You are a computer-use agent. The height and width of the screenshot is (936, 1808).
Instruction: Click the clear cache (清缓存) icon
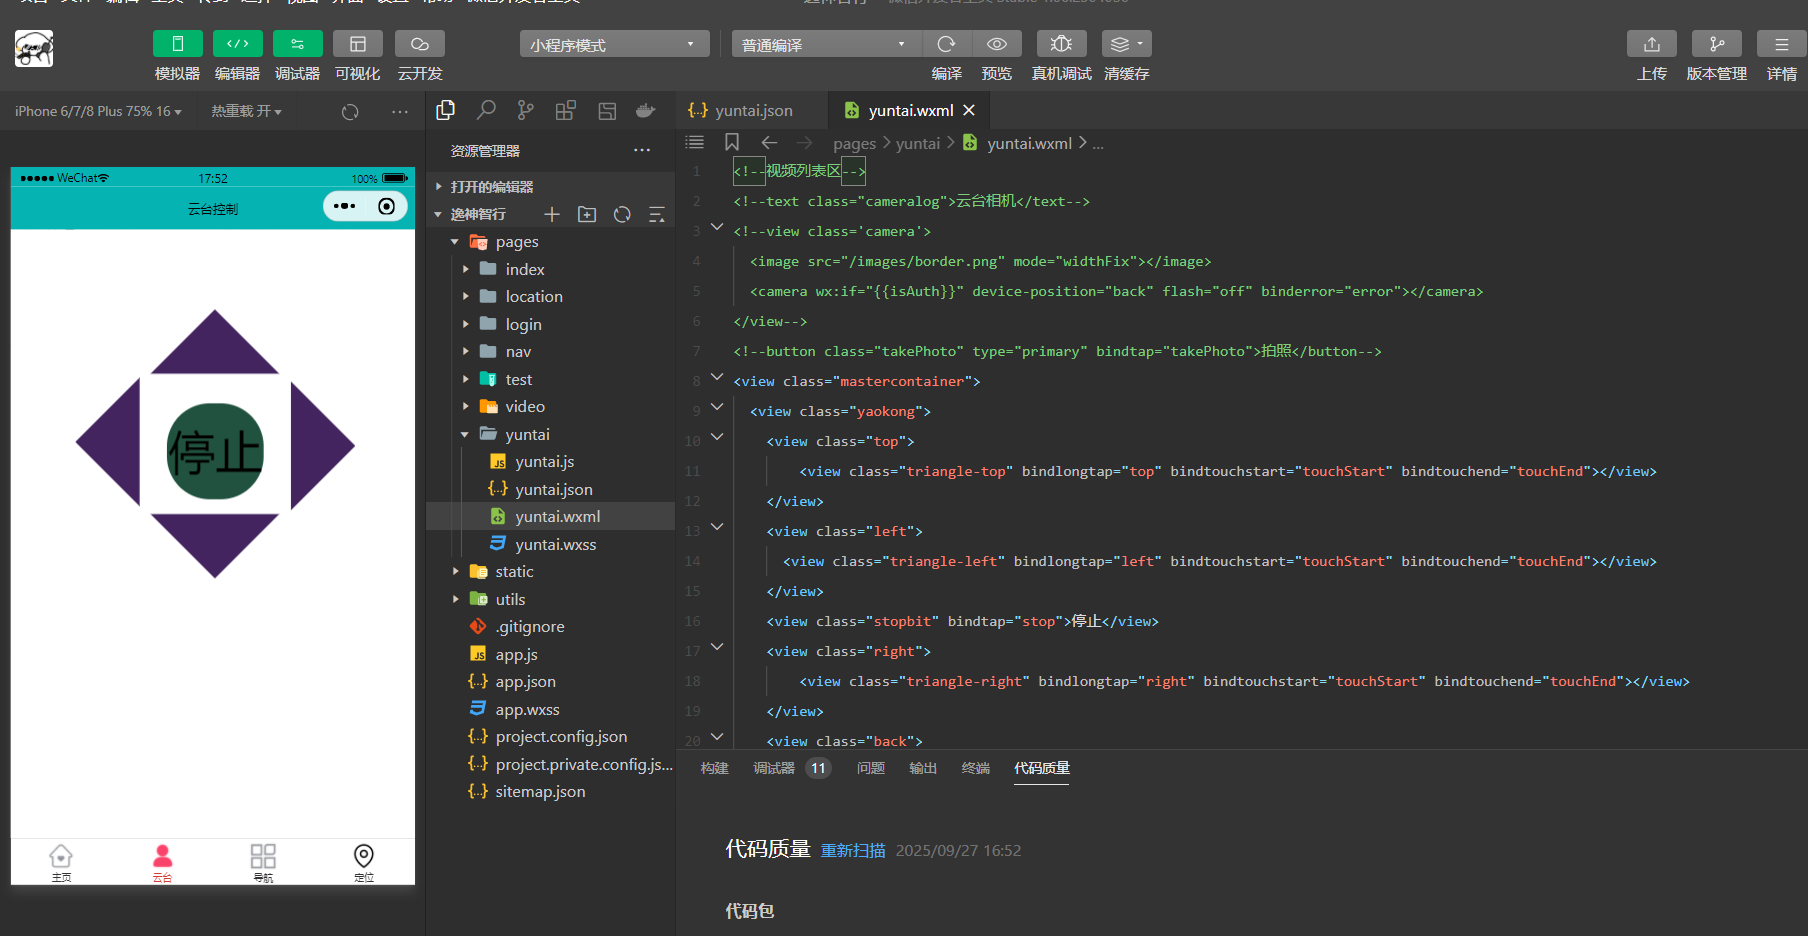point(1127,44)
